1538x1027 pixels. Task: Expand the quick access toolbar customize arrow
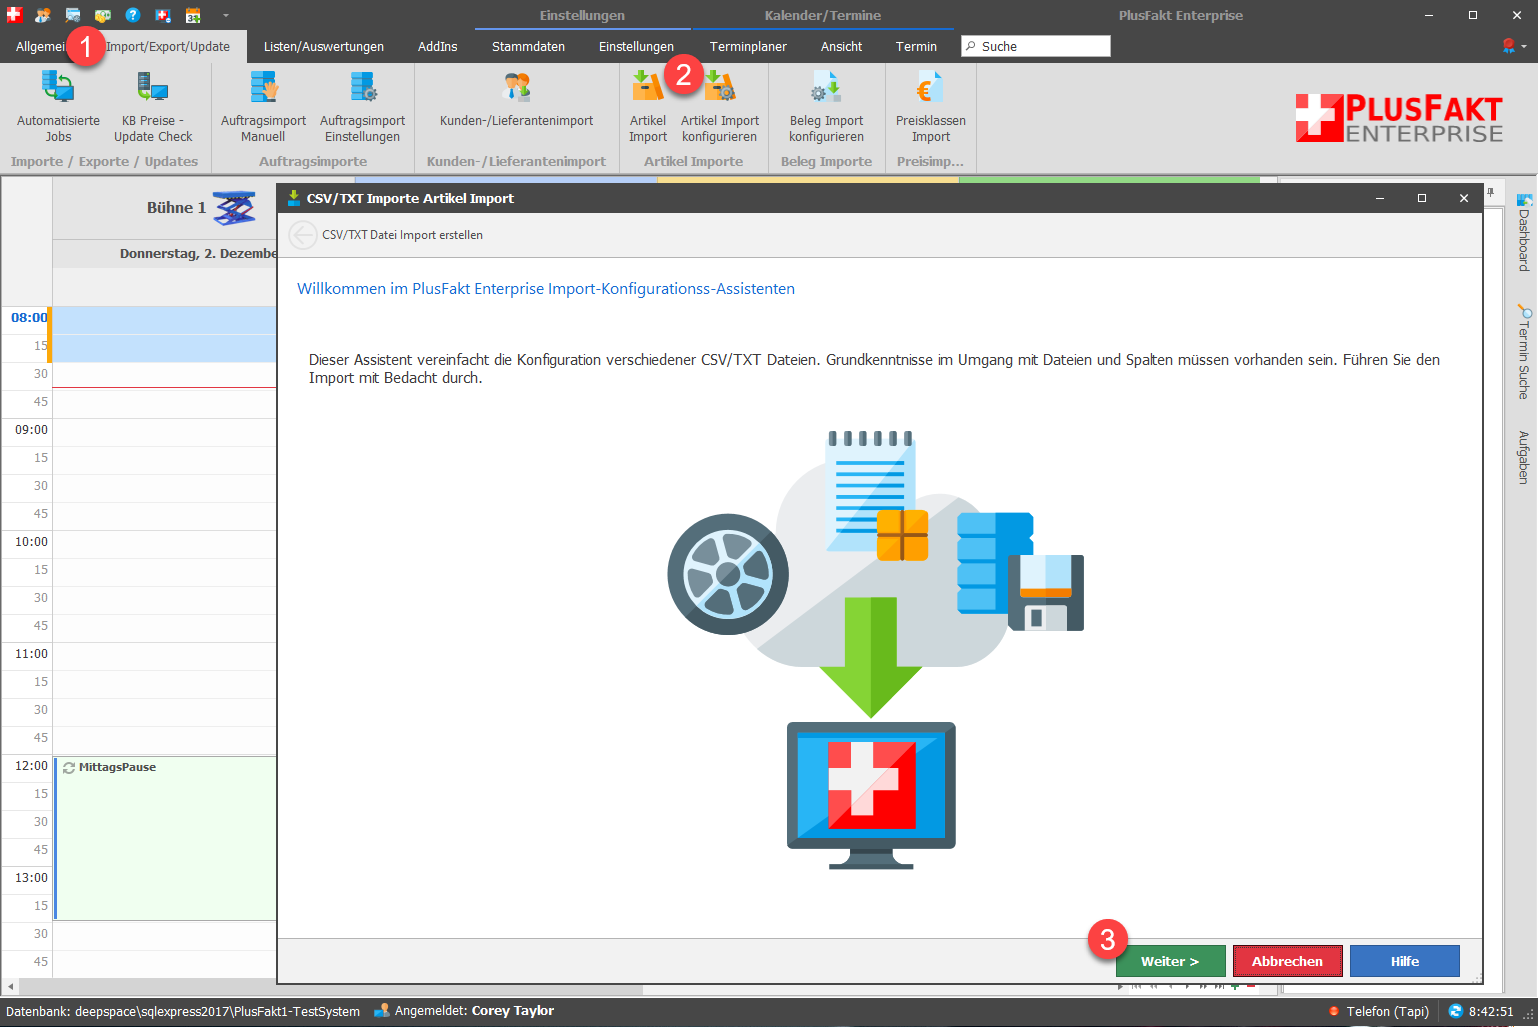pyautogui.click(x=225, y=15)
